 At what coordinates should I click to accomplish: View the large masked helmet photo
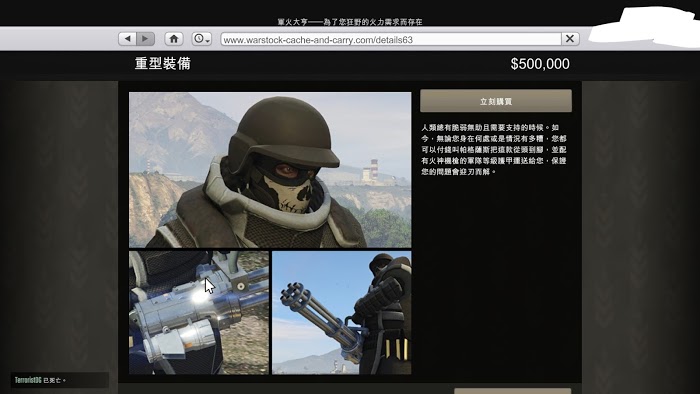click(x=270, y=170)
